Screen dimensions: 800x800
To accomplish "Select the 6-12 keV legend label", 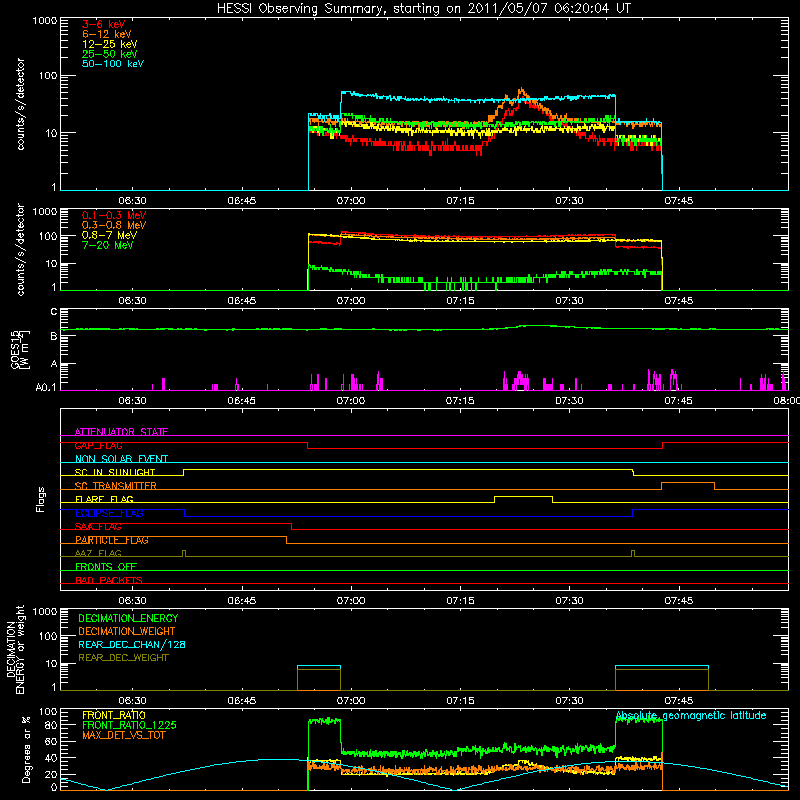I will coord(107,34).
